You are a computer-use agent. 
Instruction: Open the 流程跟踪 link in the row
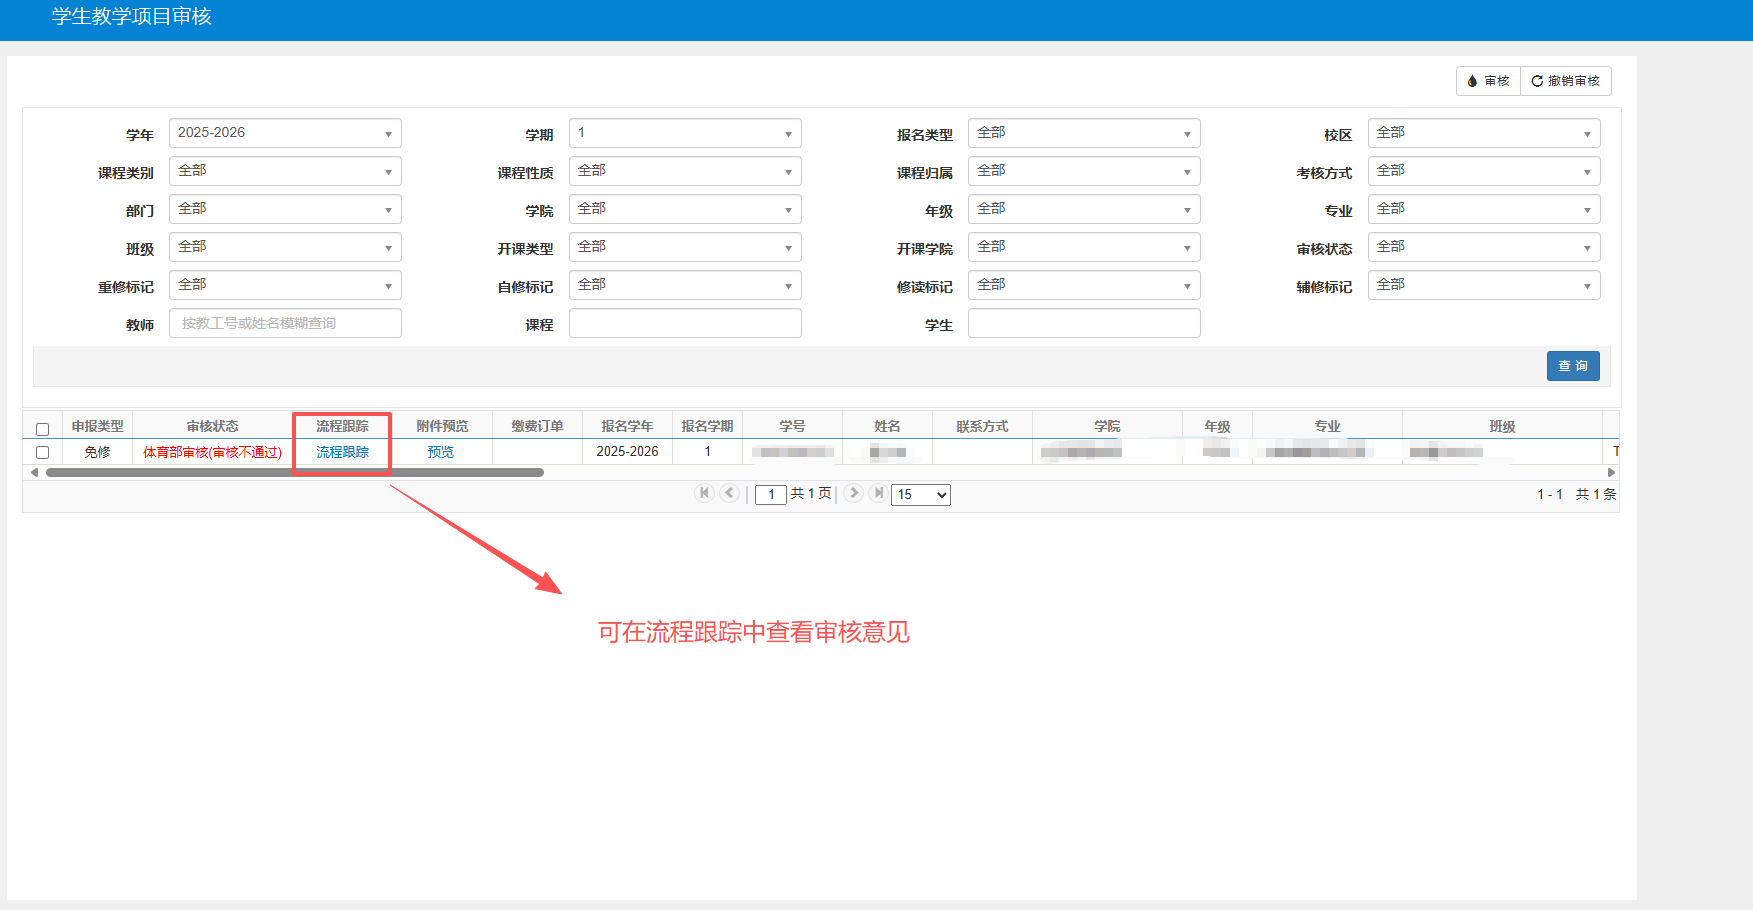point(342,452)
